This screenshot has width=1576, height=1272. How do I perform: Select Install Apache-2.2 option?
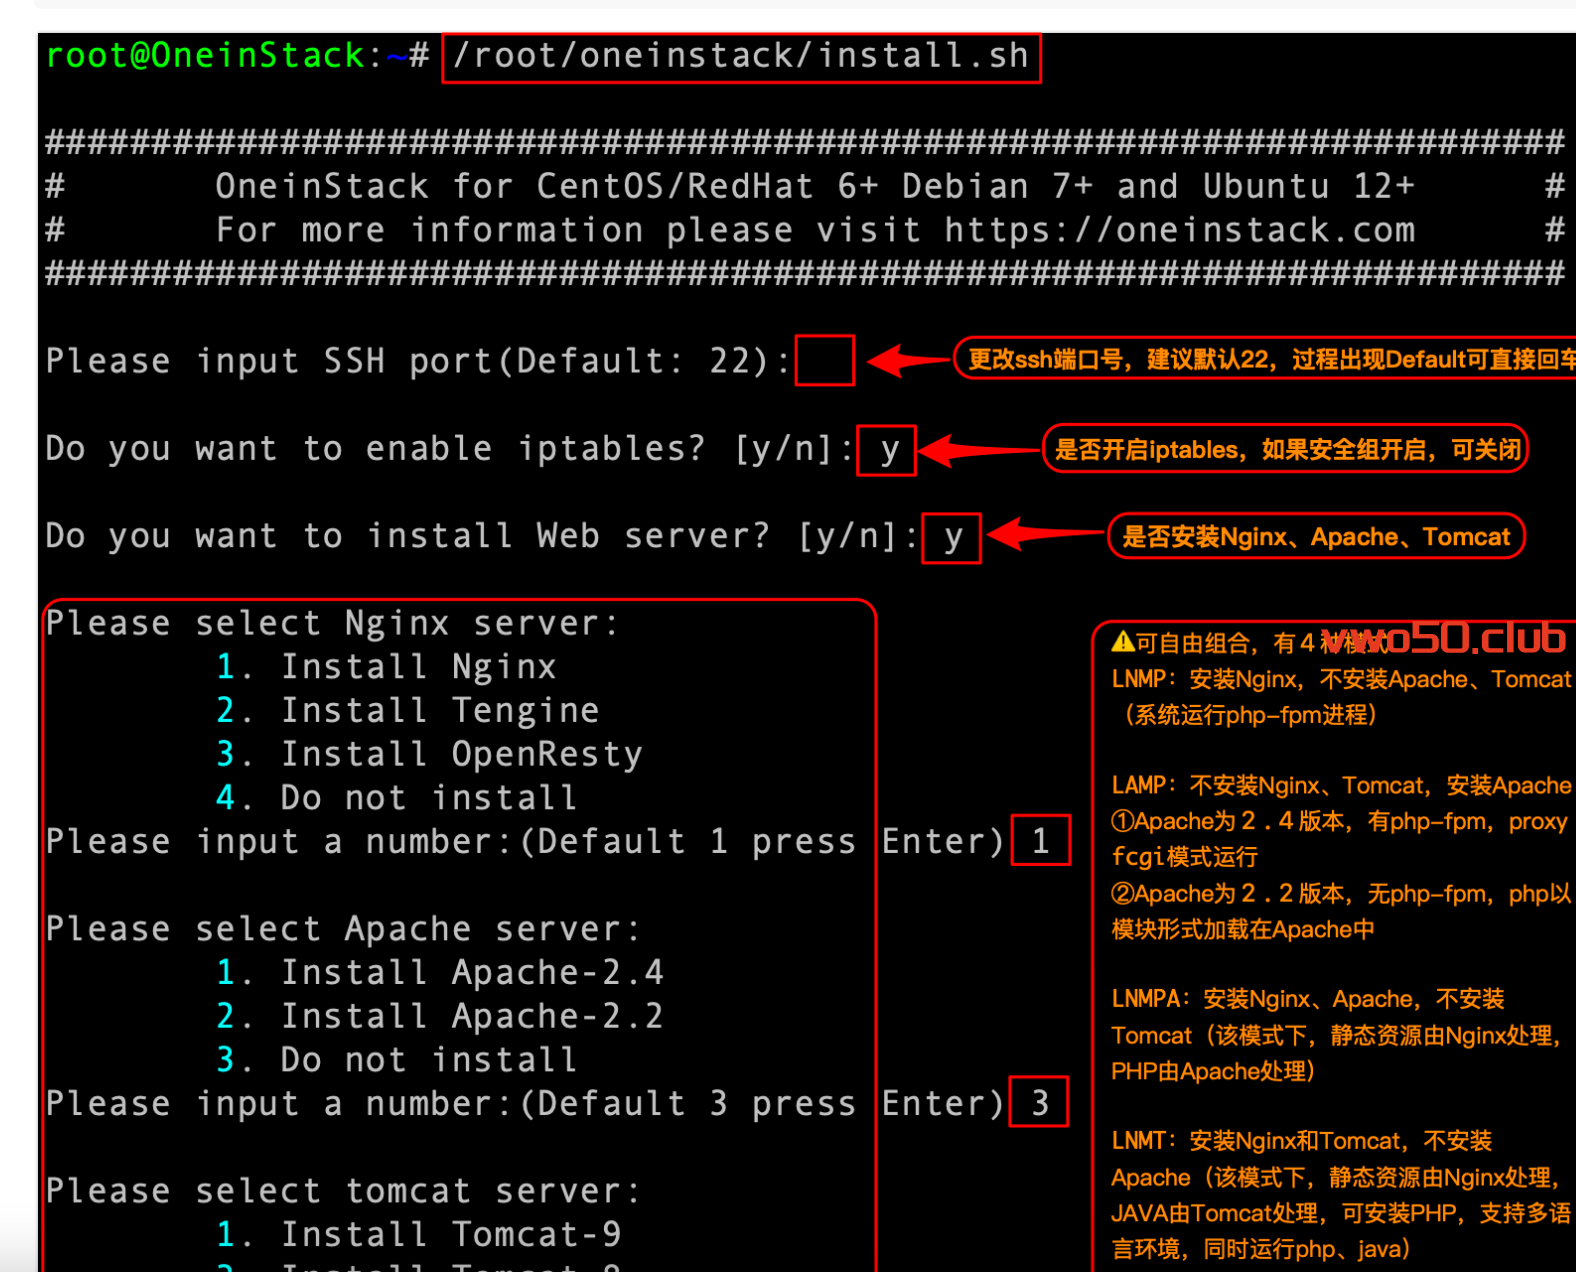pos(471,1016)
